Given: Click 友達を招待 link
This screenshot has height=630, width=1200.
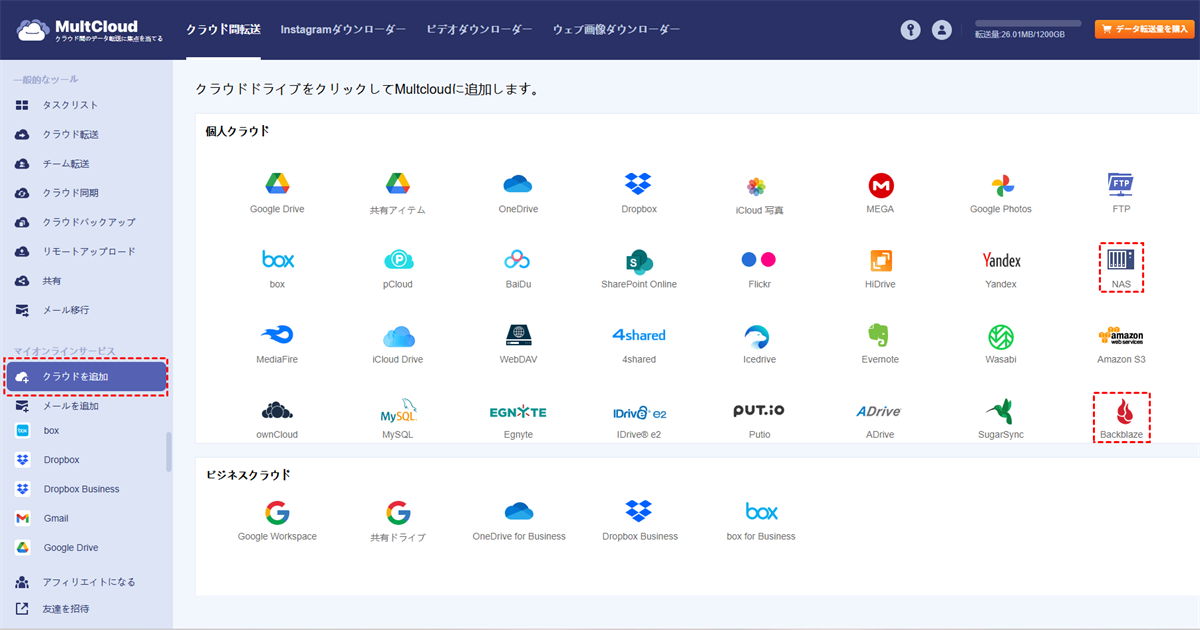Looking at the screenshot, I should (x=66, y=608).
